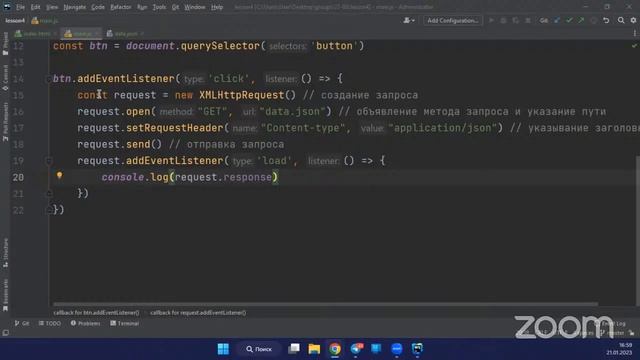Click the Run icon in toolbar
640x360 pixels.
point(491,20)
